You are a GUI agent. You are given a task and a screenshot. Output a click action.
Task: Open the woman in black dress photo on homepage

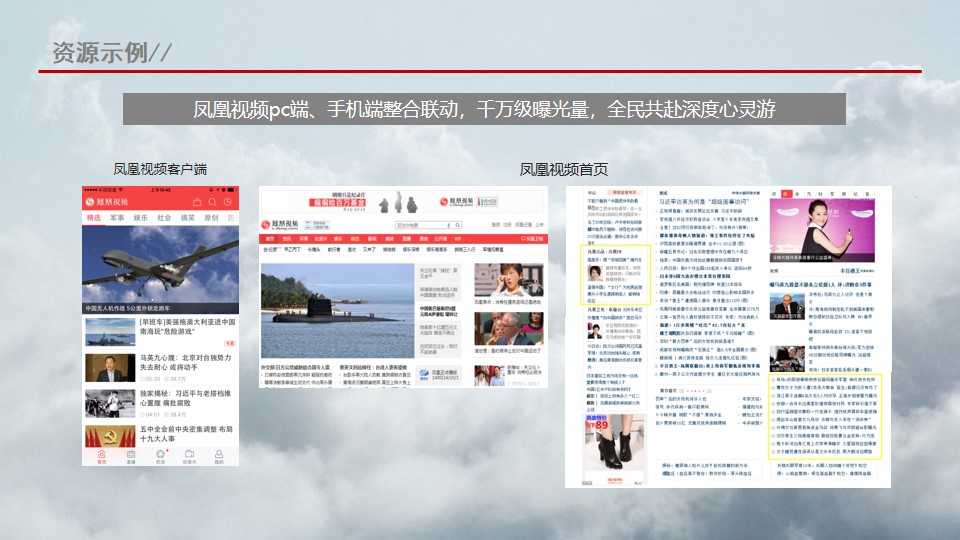[x=822, y=230]
